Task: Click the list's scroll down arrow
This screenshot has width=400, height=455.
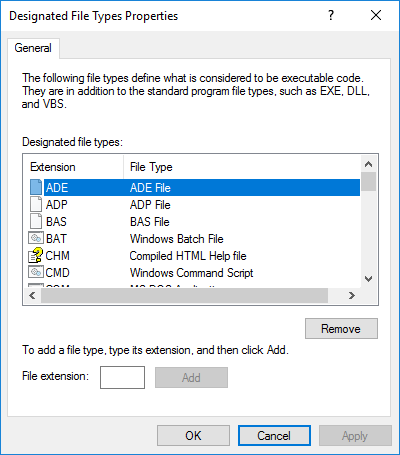Action: [368, 279]
